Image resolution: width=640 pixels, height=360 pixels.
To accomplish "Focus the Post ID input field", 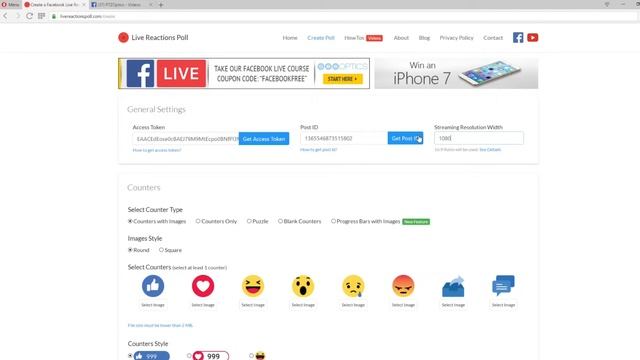I will (344, 138).
